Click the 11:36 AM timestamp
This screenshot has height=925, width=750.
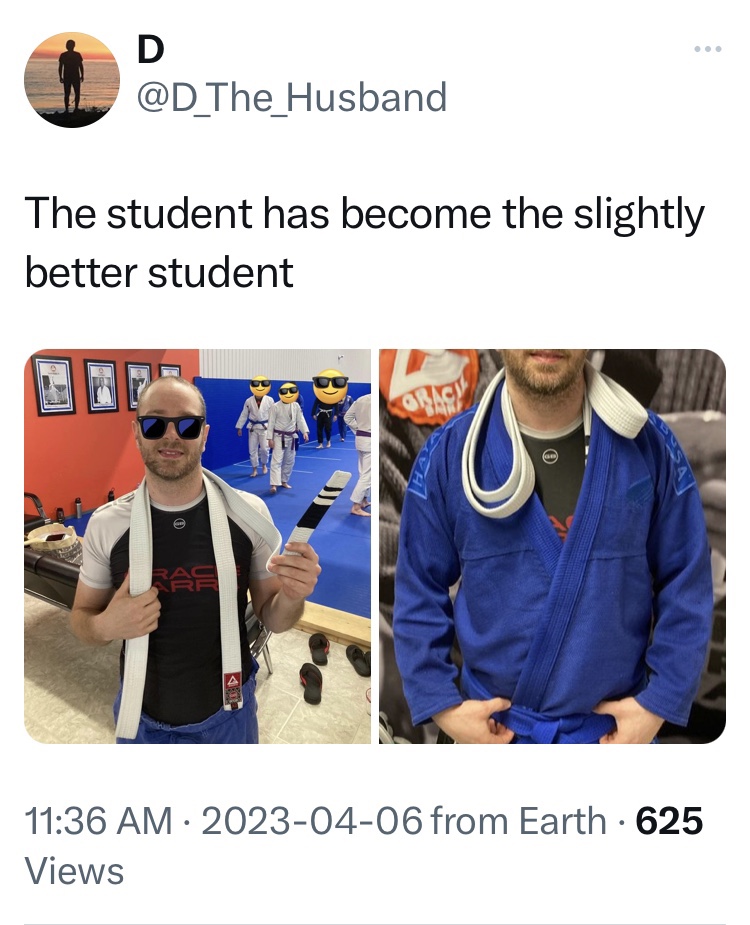point(99,821)
